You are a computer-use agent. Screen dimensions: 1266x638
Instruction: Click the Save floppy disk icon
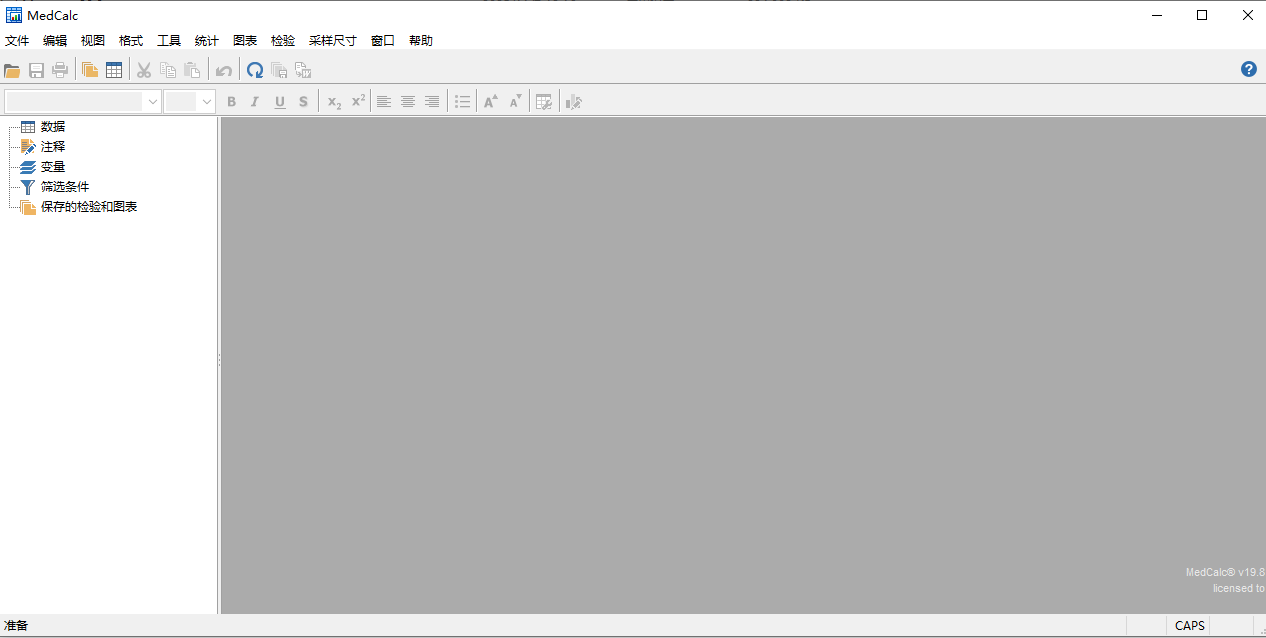[36, 70]
